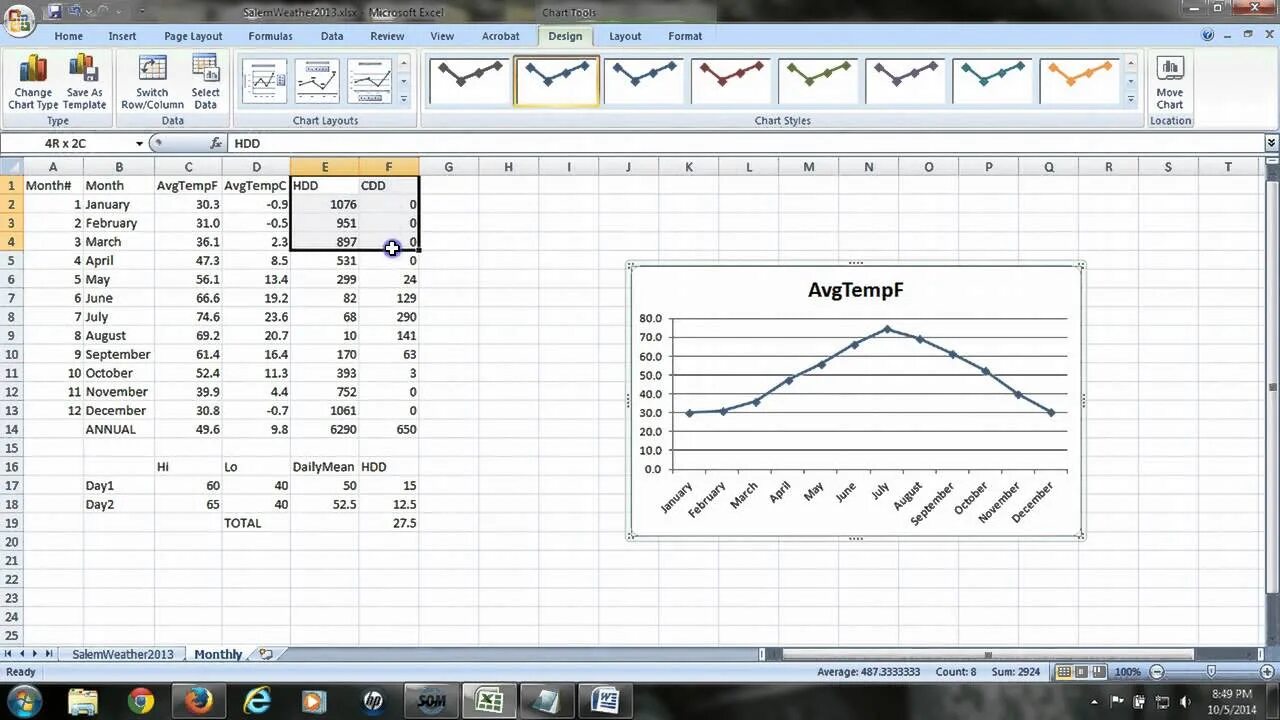Click the Insert Worksheet tab icon
This screenshot has width=1280, height=720.
click(x=265, y=654)
